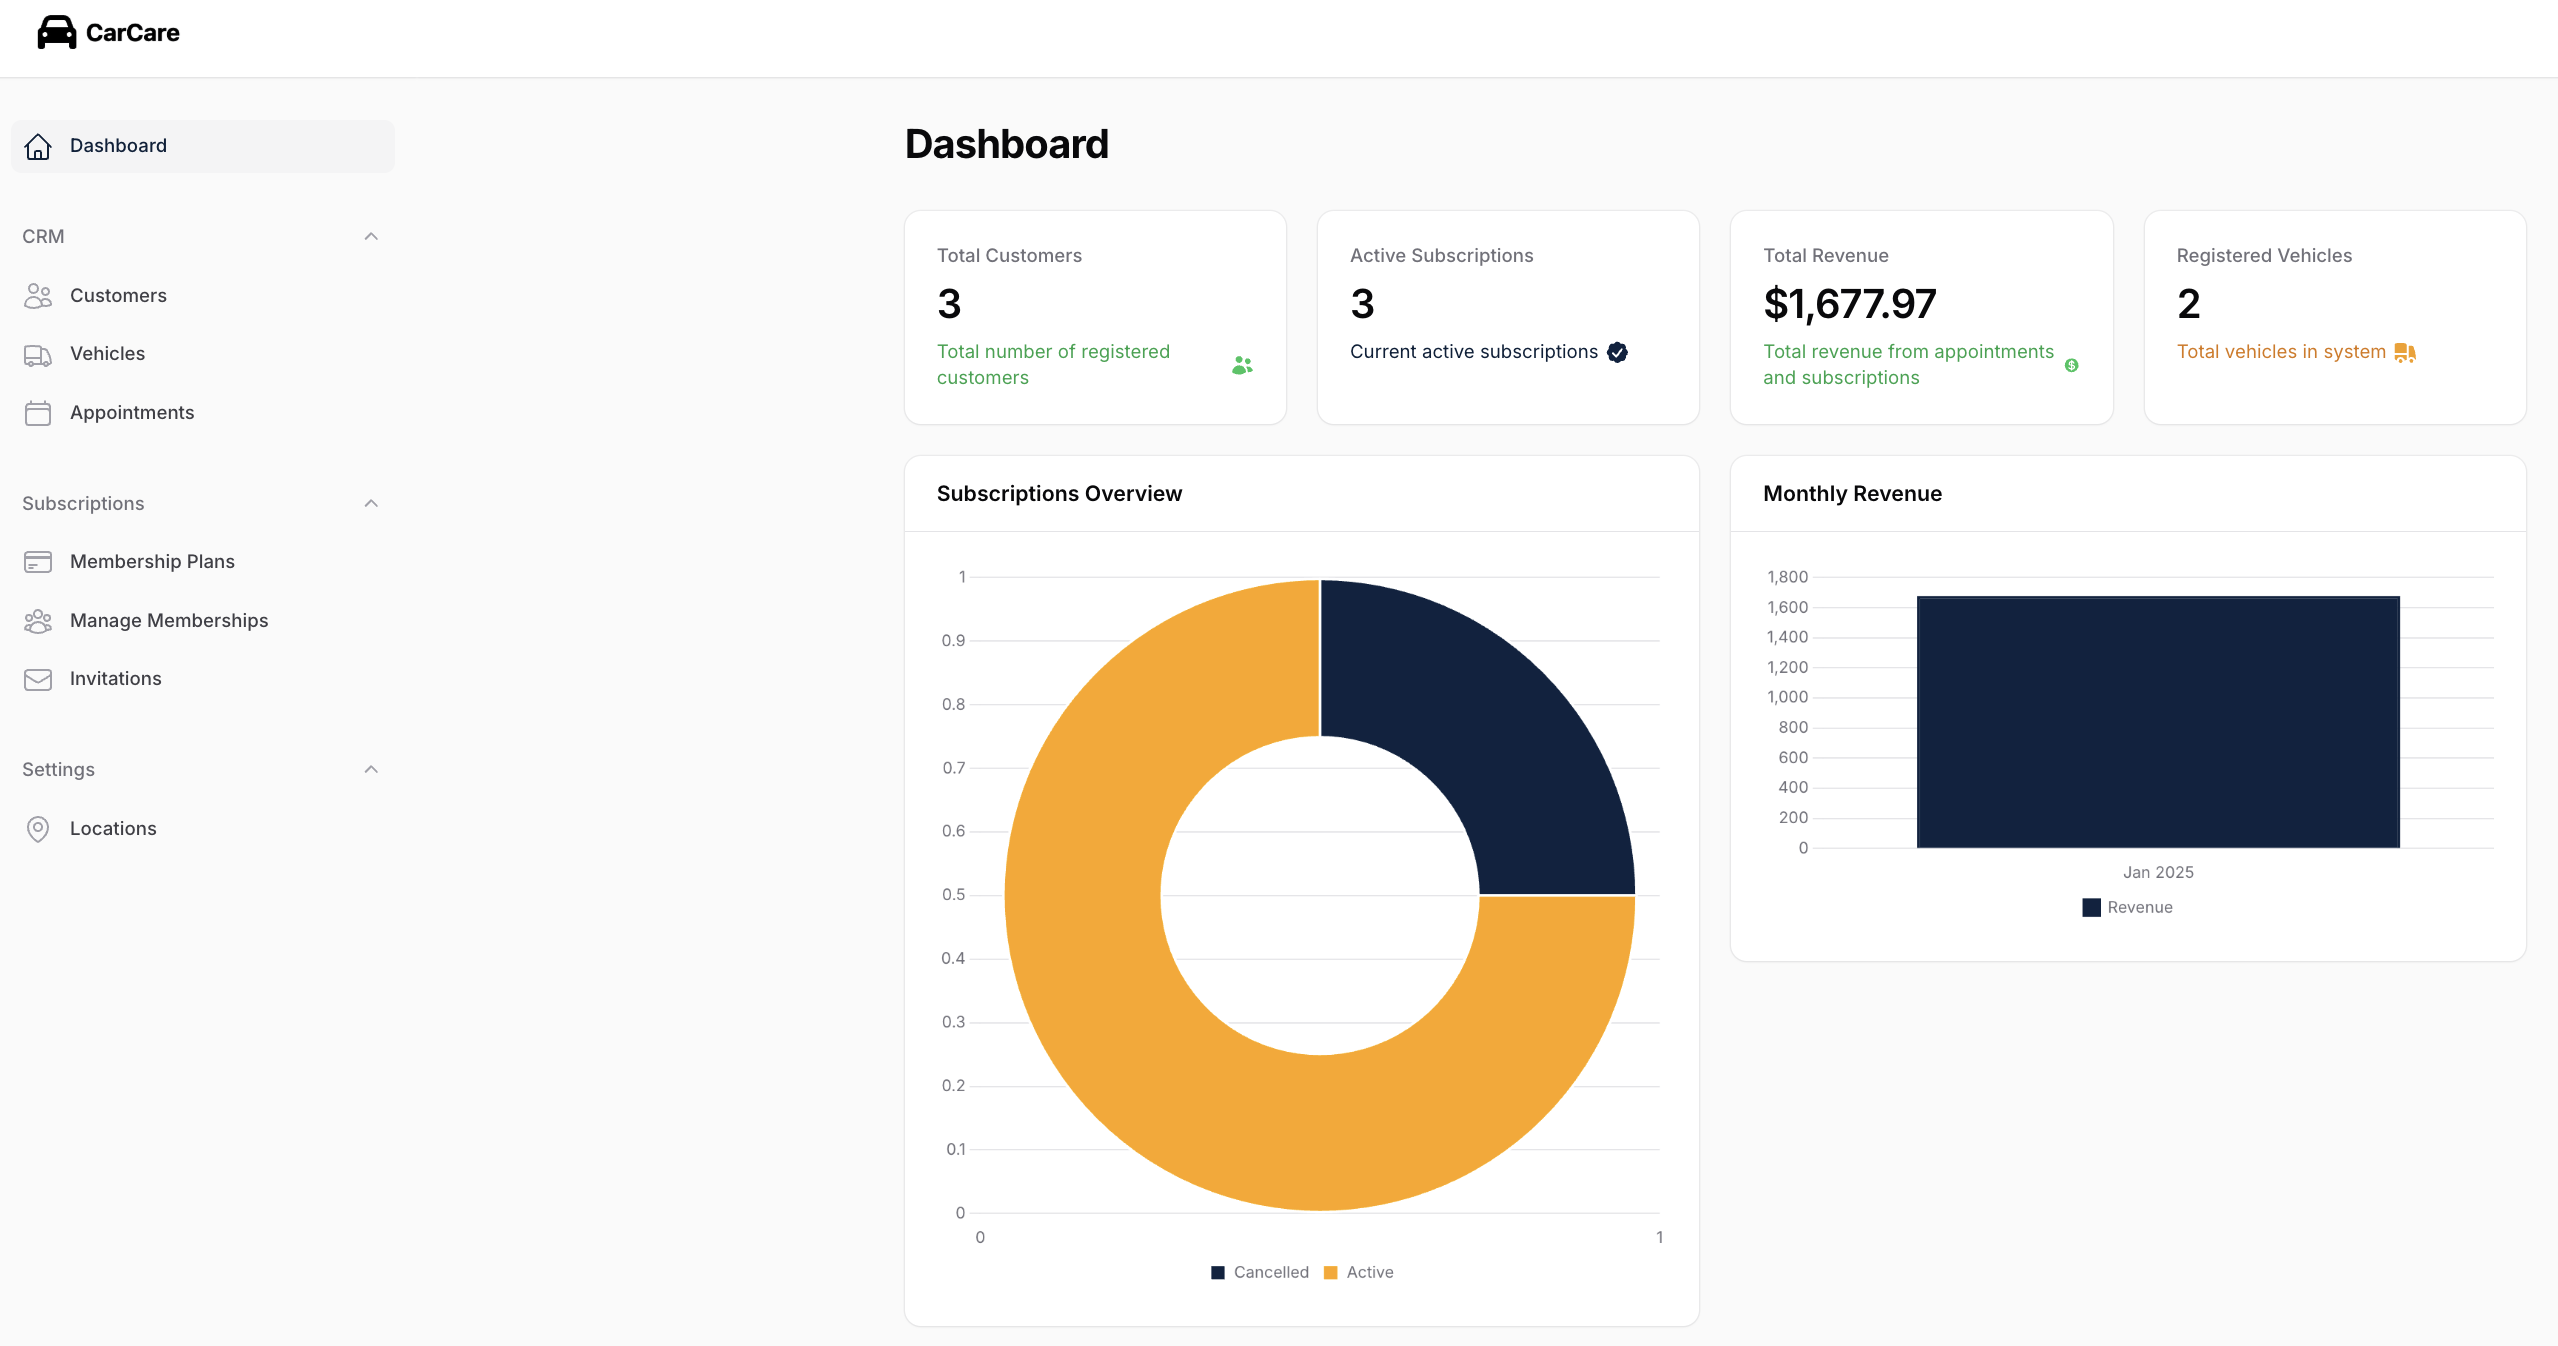Click the Subscriptions Overview heading
The width and height of the screenshot is (2558, 1346).
pyautogui.click(x=1059, y=494)
